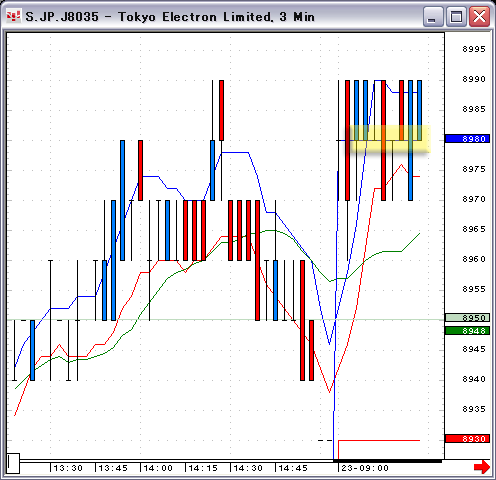Click the yellow highlighted zone near 8980
Viewport: 496px width, 480px height.
coord(389,139)
